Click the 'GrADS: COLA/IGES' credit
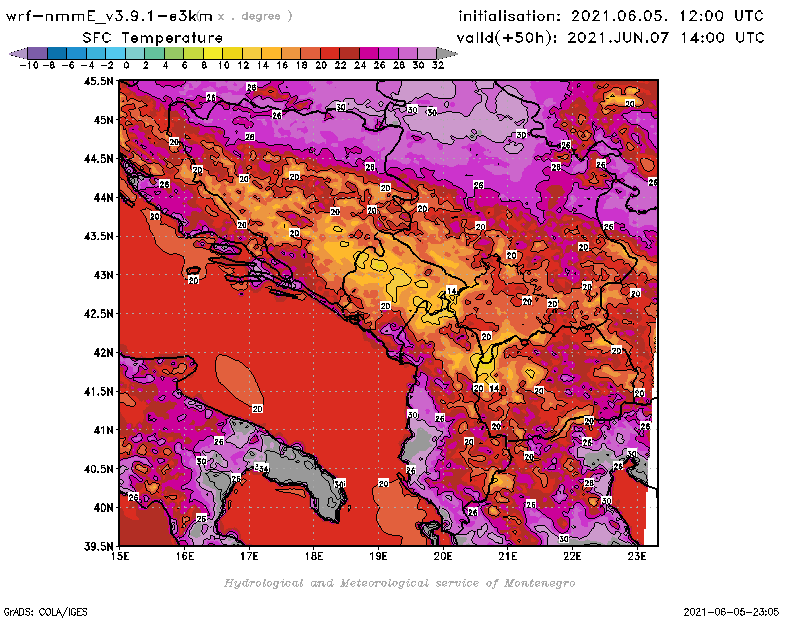 pyautogui.click(x=45, y=612)
